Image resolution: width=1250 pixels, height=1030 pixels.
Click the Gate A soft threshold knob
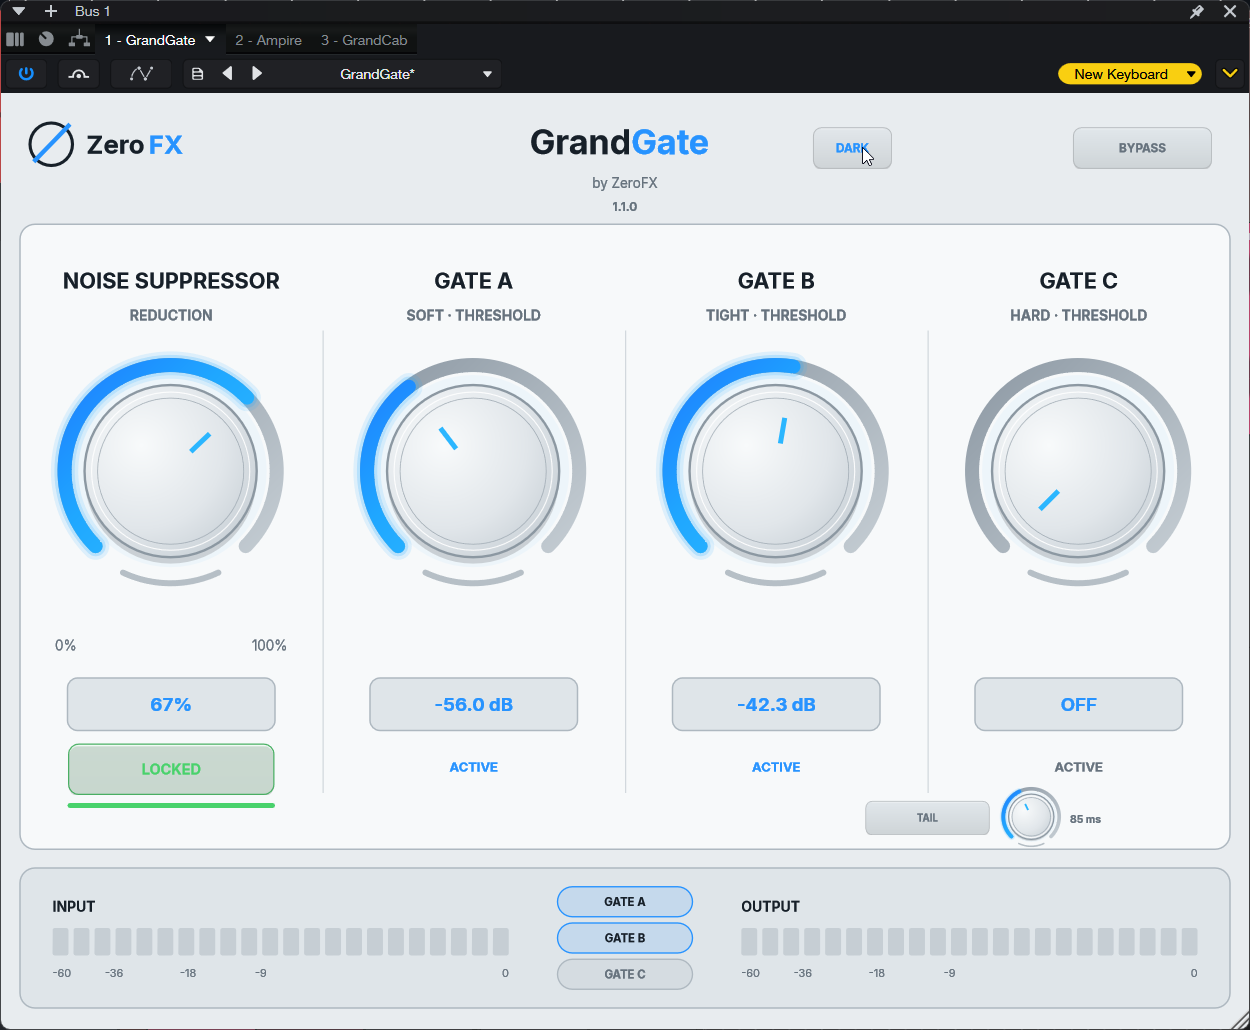473,471
